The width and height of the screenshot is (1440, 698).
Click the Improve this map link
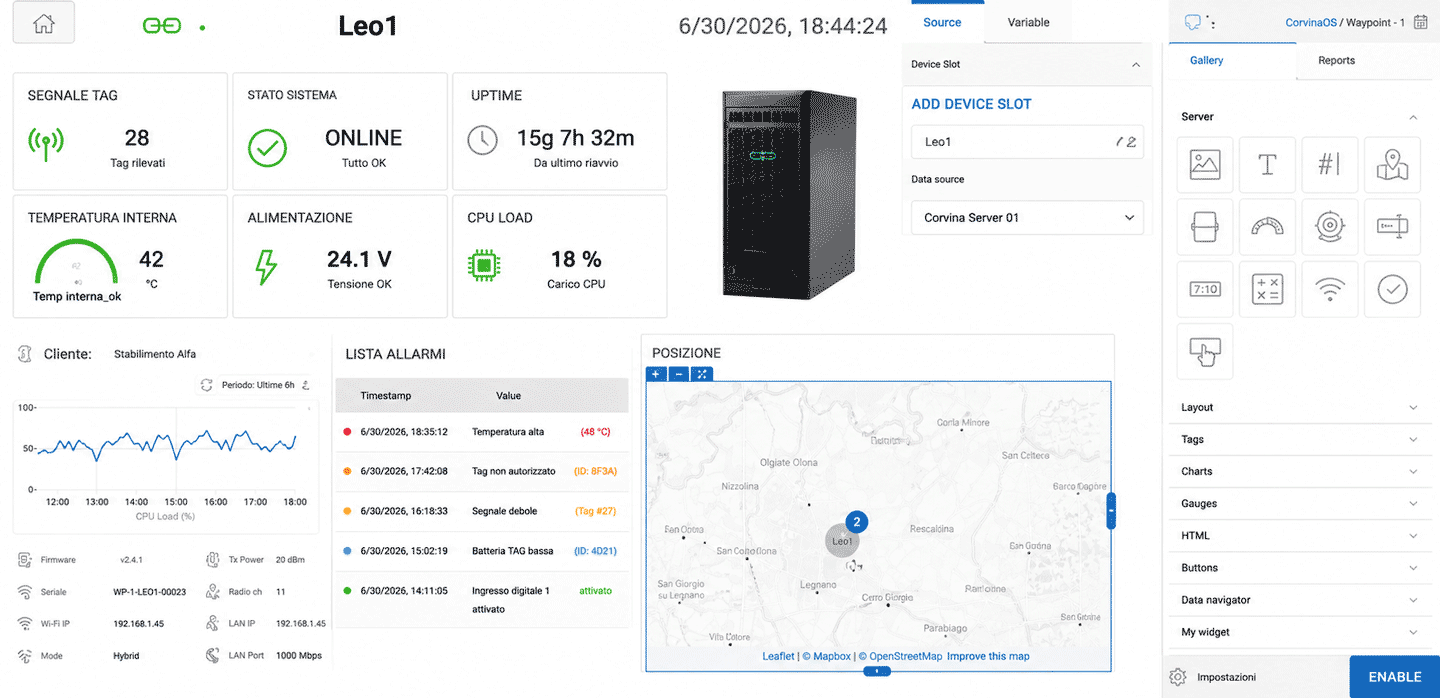988,656
